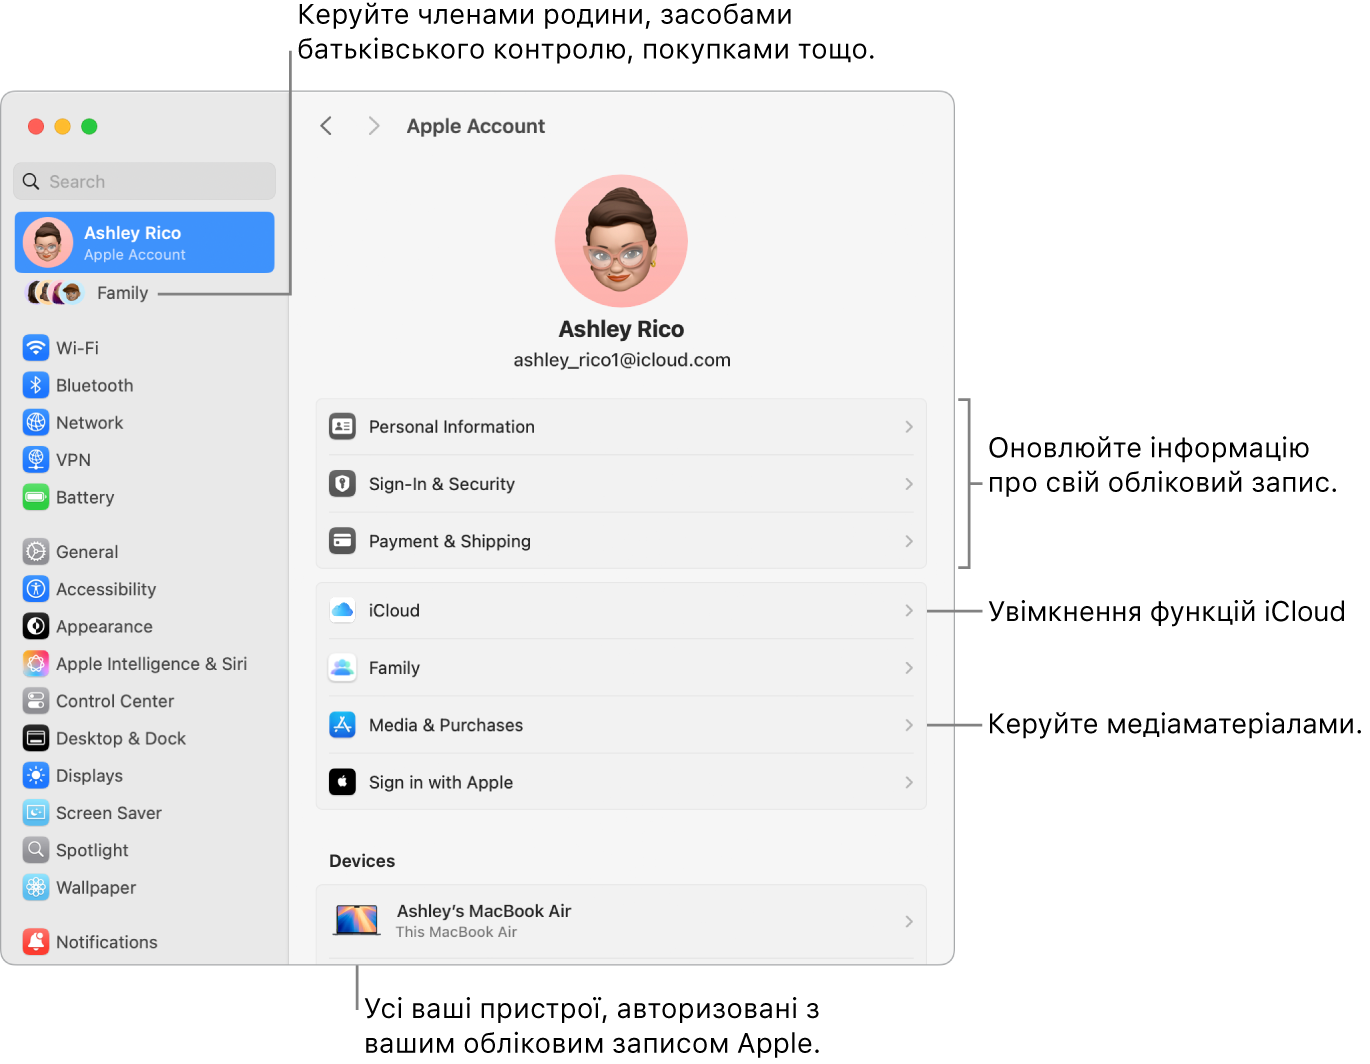The height and width of the screenshot is (1064, 1370).
Task: Click the small avatar in sidebar account row
Action: point(48,242)
